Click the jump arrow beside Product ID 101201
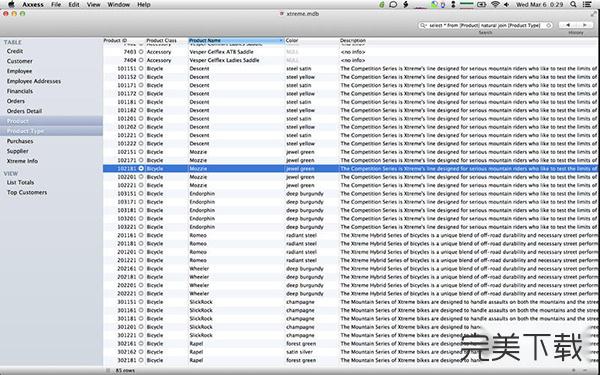The width and height of the screenshot is (600, 375). tap(141, 118)
